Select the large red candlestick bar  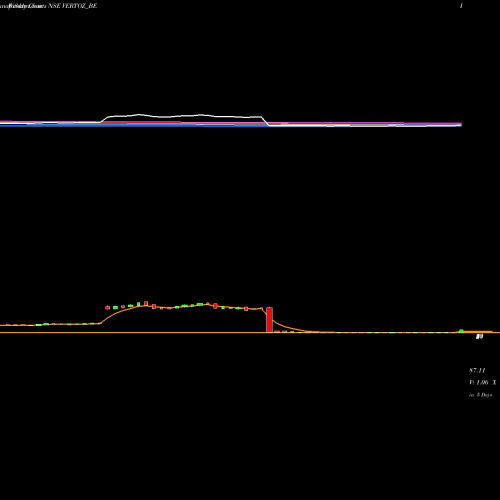coord(269,320)
